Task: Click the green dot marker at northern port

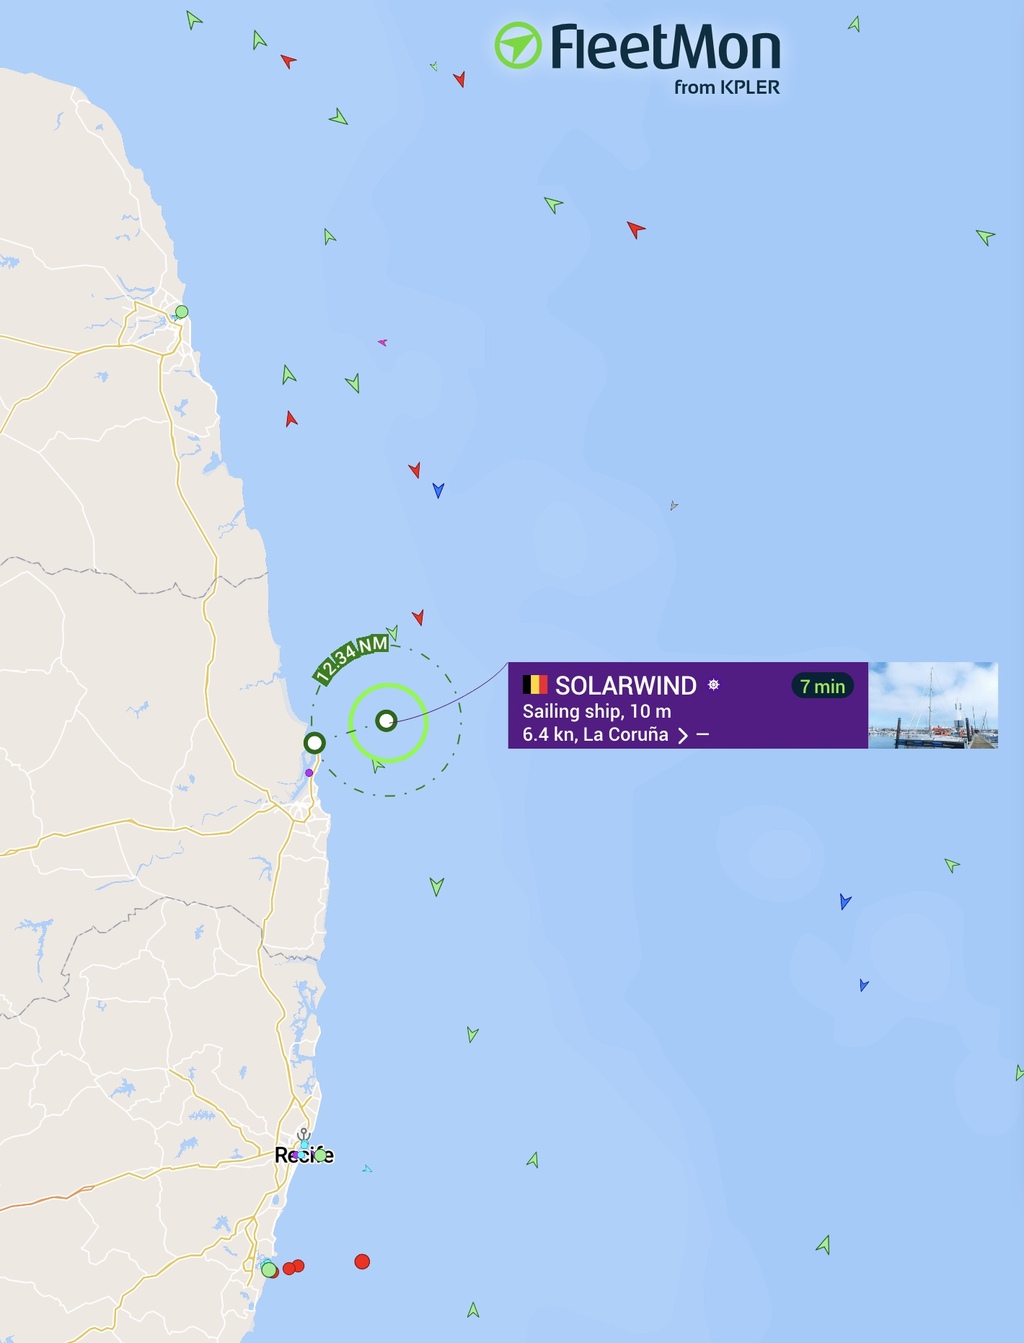Action: pos(181,312)
